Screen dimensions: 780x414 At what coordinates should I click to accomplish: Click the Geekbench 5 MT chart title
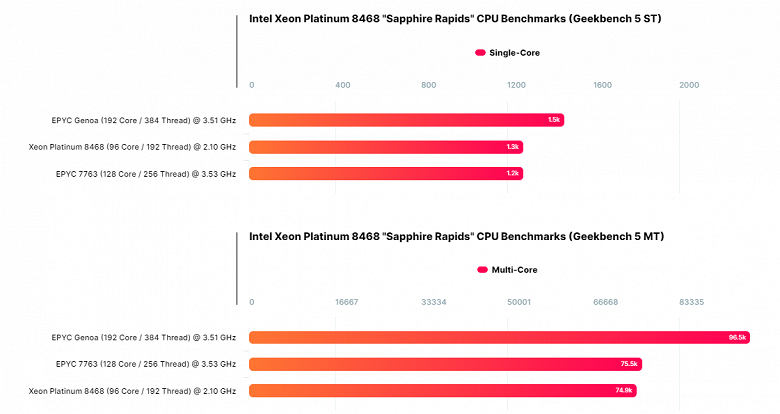456,236
